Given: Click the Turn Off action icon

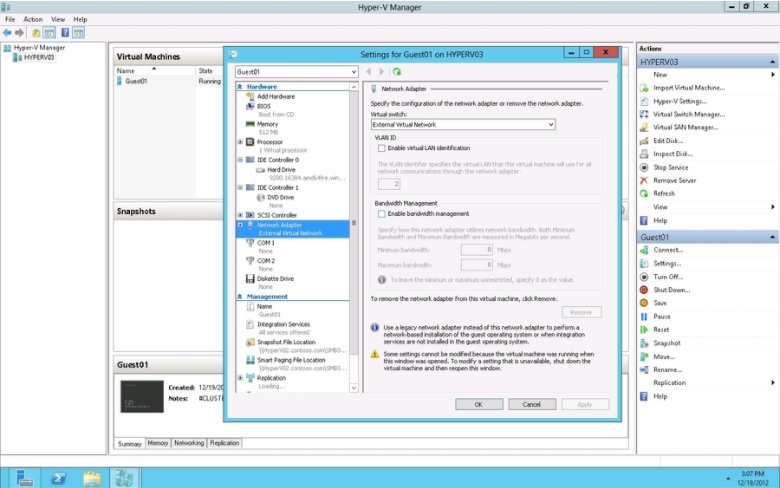Looking at the screenshot, I should [x=644, y=277].
